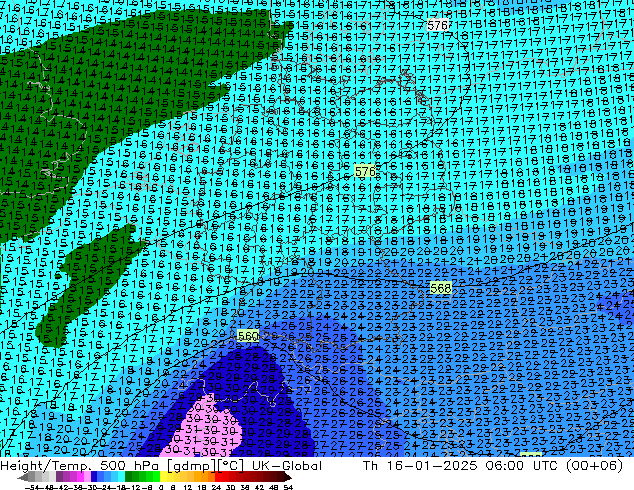The image size is (634, 490).
Task: Click the 568 height contour label
Action: click(441, 288)
